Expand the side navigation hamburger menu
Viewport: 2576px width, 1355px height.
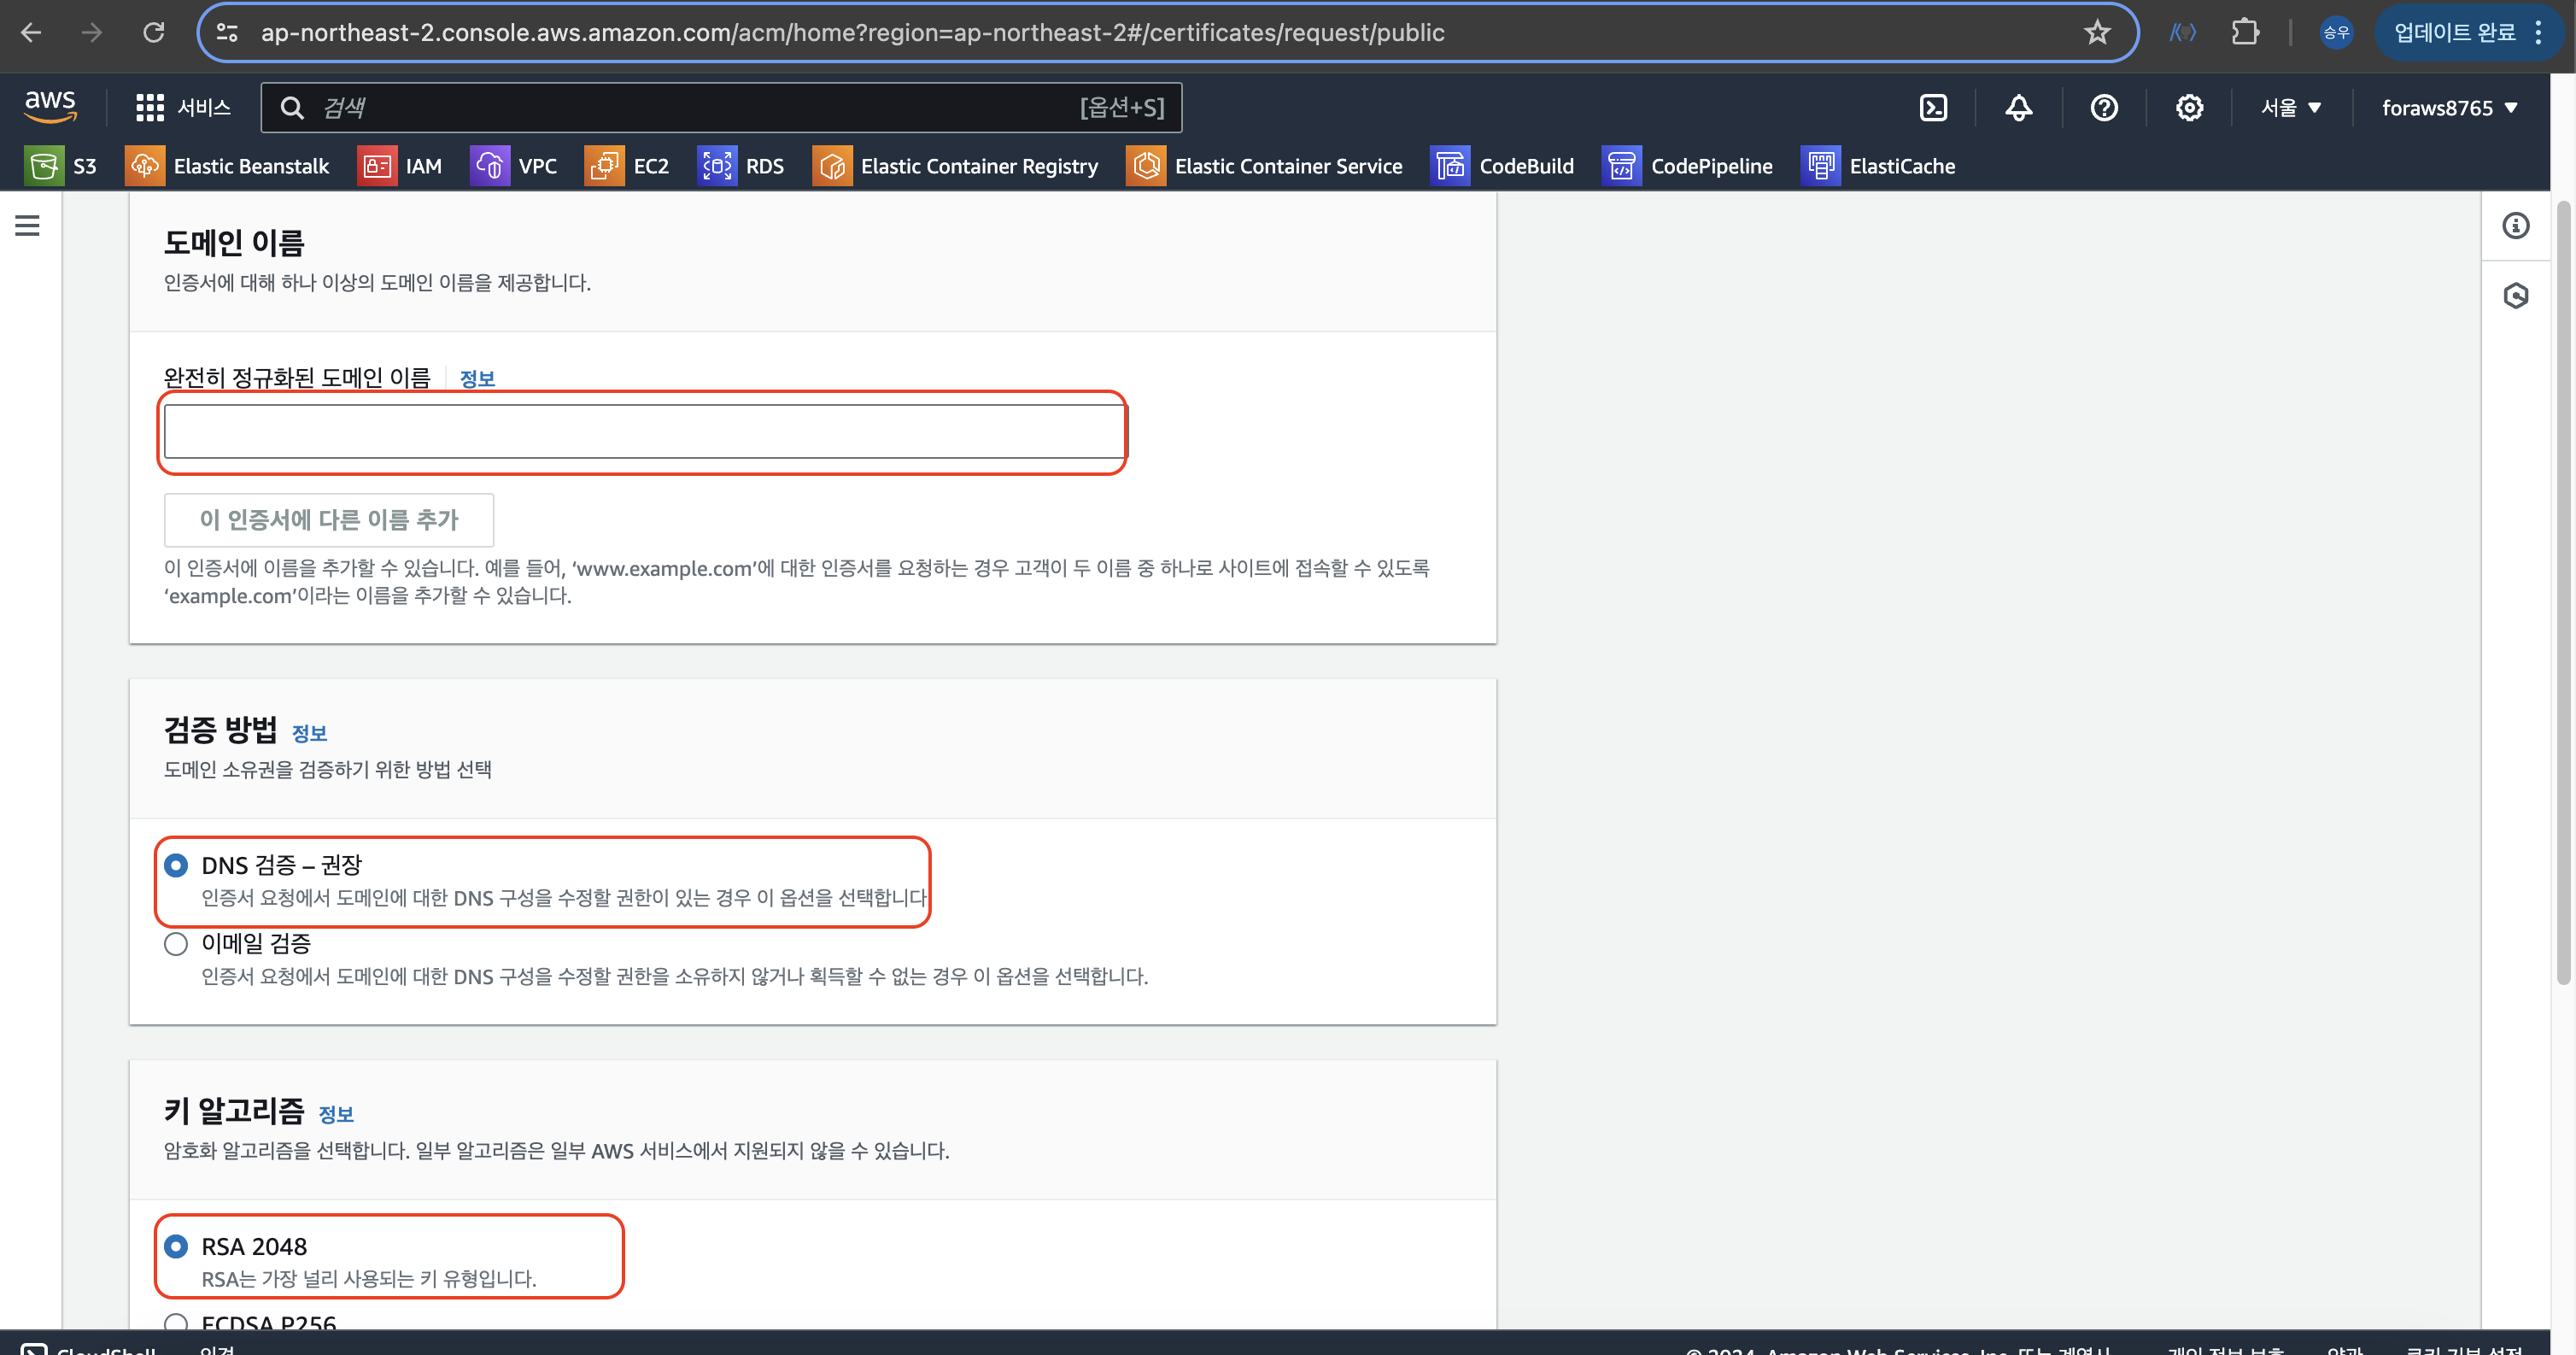(28, 226)
